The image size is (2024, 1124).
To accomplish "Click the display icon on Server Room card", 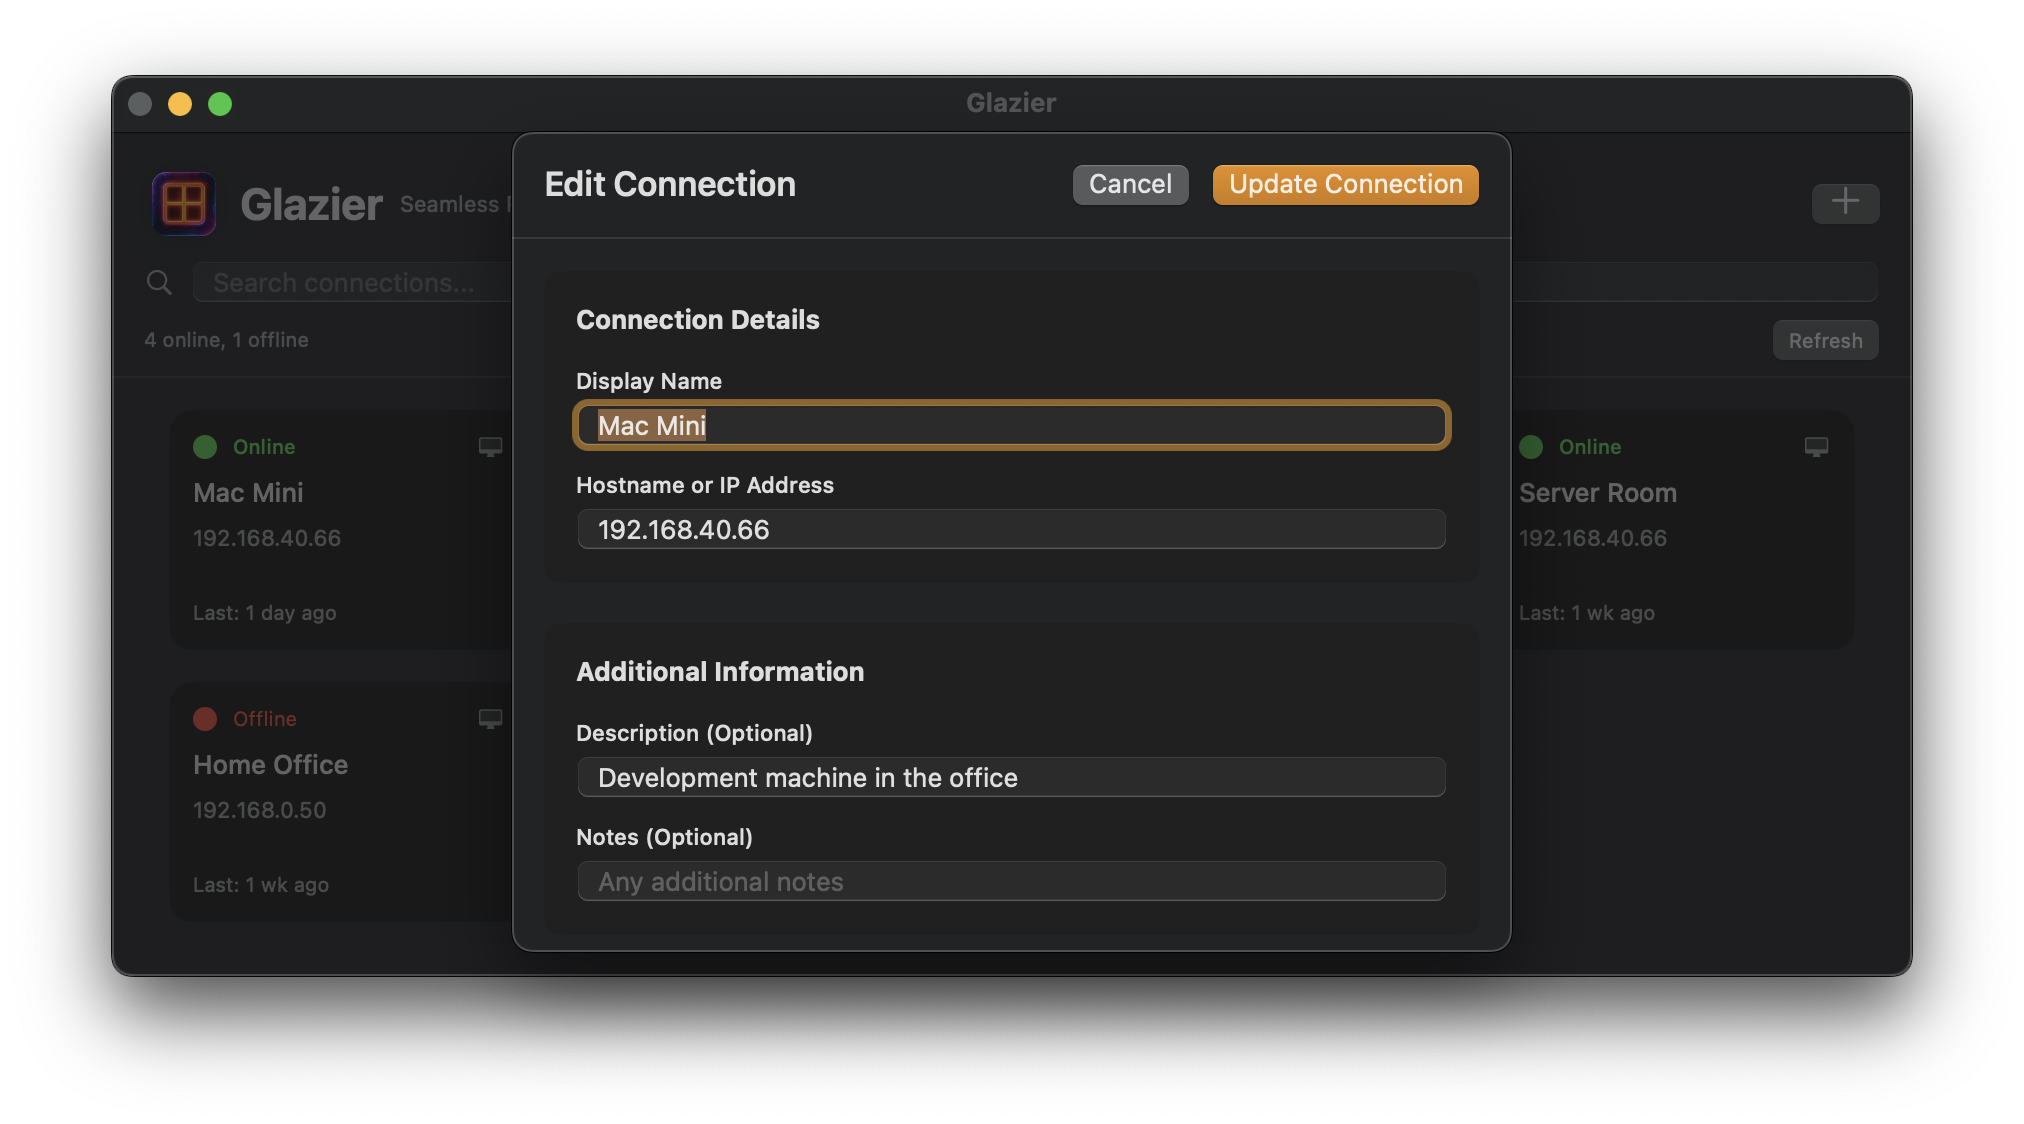I will tap(1816, 447).
